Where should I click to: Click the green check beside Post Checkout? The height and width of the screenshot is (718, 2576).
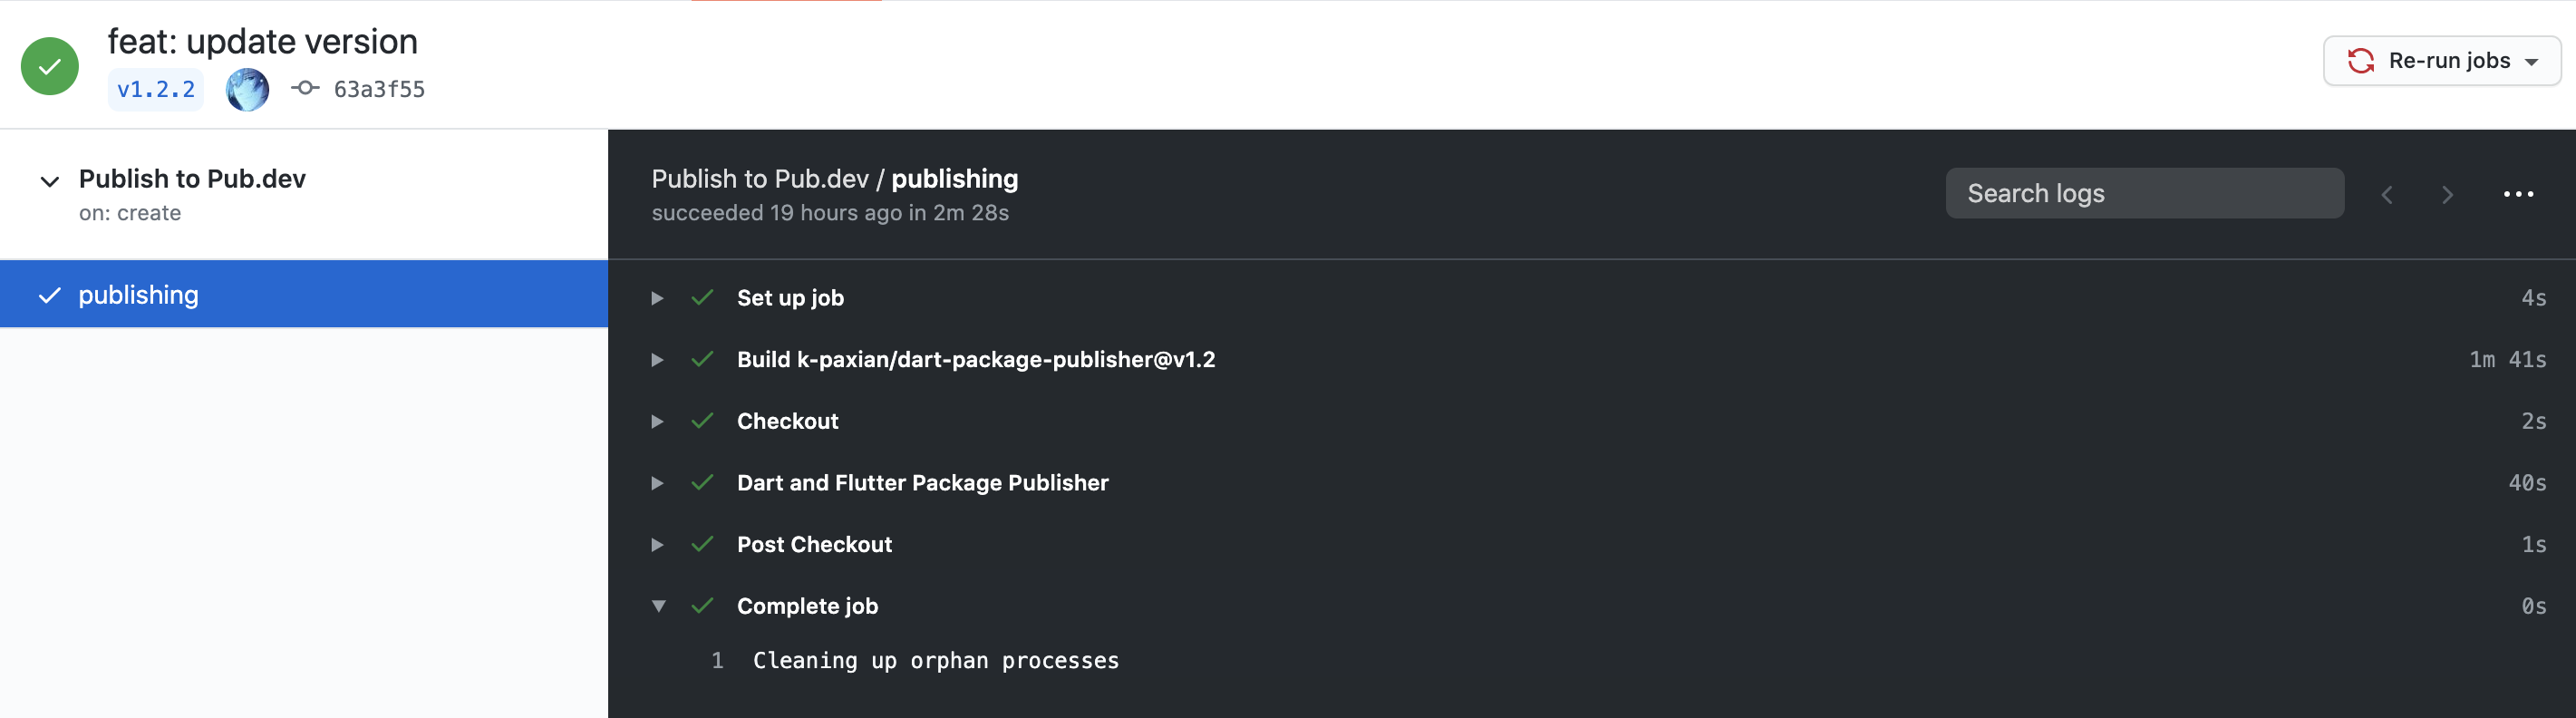(702, 545)
